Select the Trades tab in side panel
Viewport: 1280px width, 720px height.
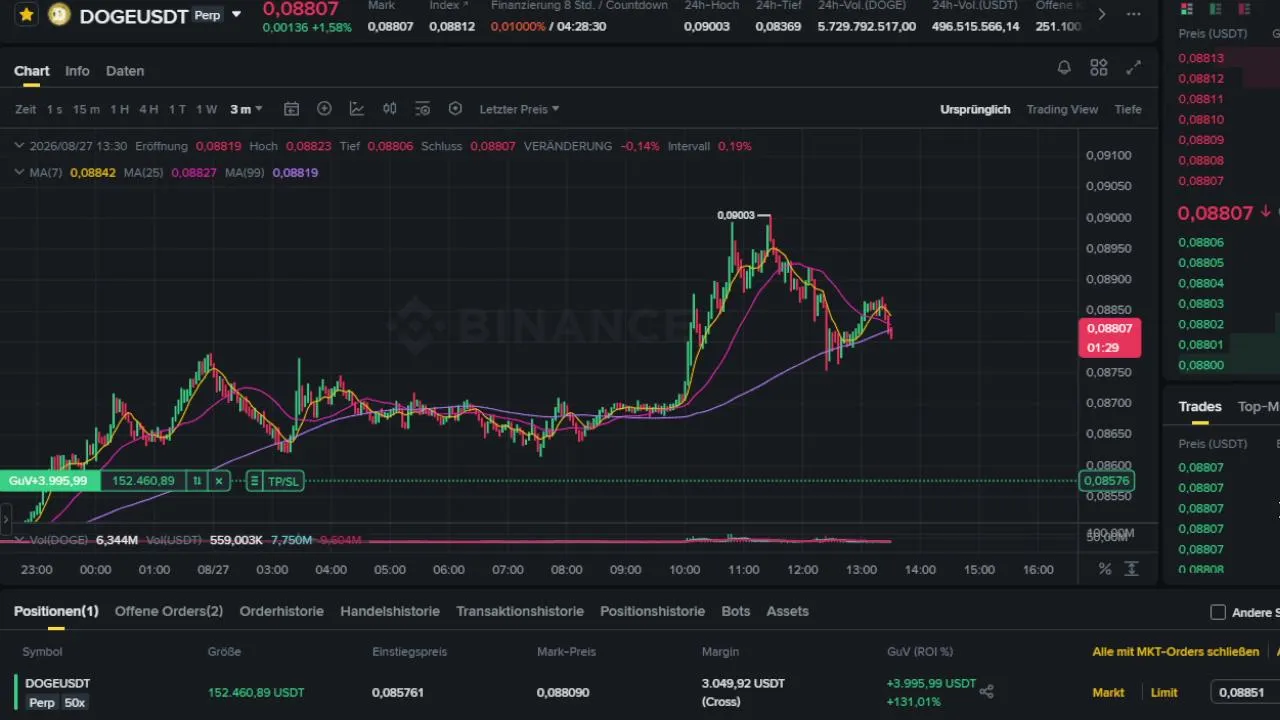click(1200, 406)
